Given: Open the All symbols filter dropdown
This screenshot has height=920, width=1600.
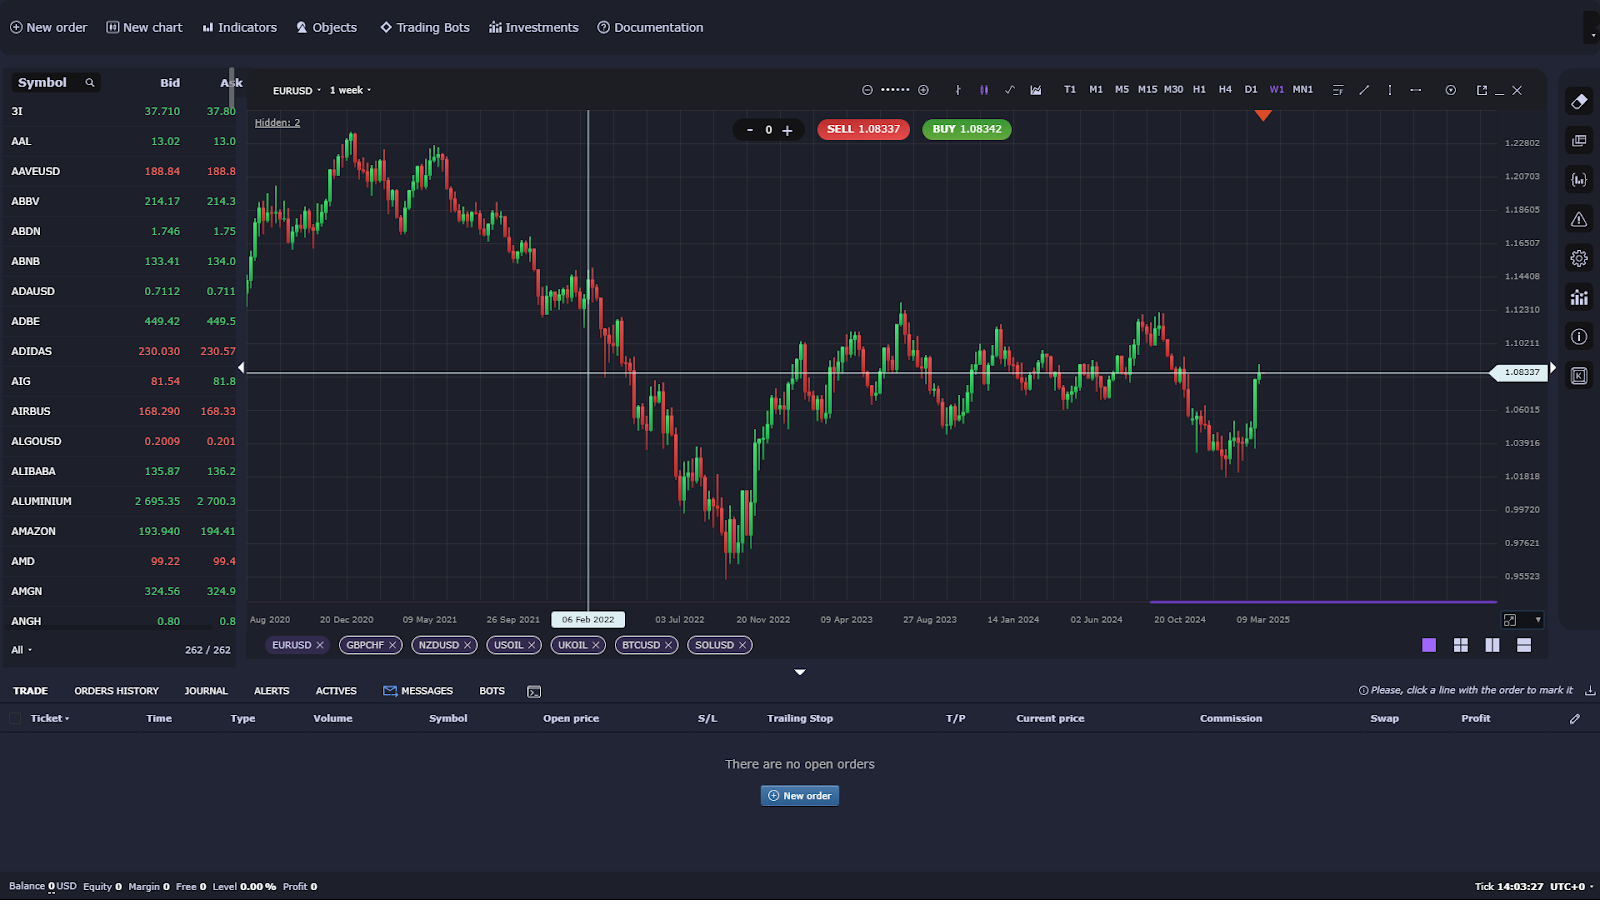Looking at the screenshot, I should [x=21, y=650].
